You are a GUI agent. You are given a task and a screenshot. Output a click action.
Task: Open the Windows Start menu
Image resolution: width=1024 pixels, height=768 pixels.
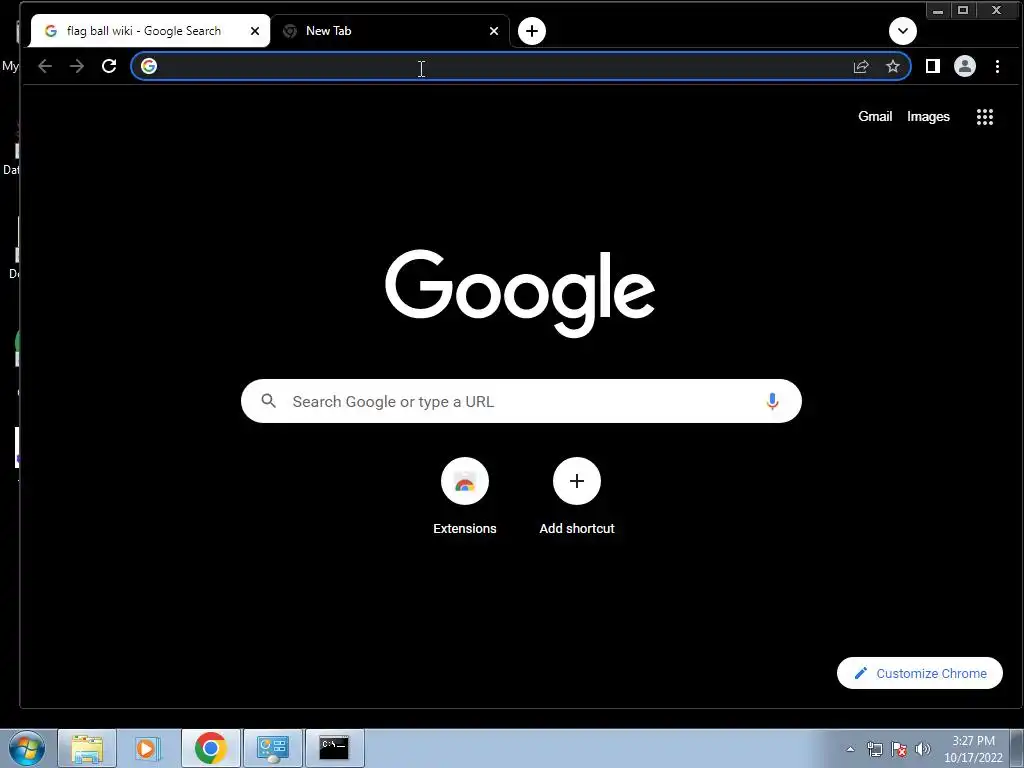27,748
